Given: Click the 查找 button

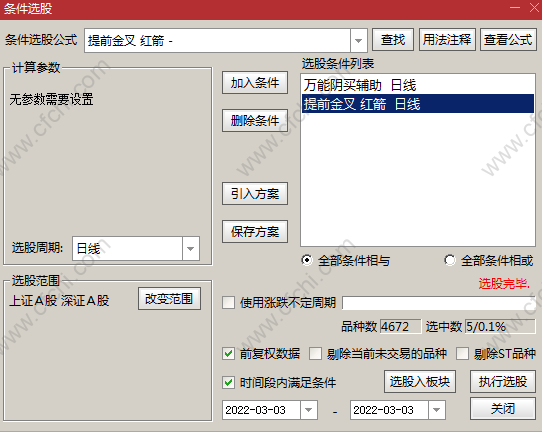Looking at the screenshot, I should [x=393, y=40].
